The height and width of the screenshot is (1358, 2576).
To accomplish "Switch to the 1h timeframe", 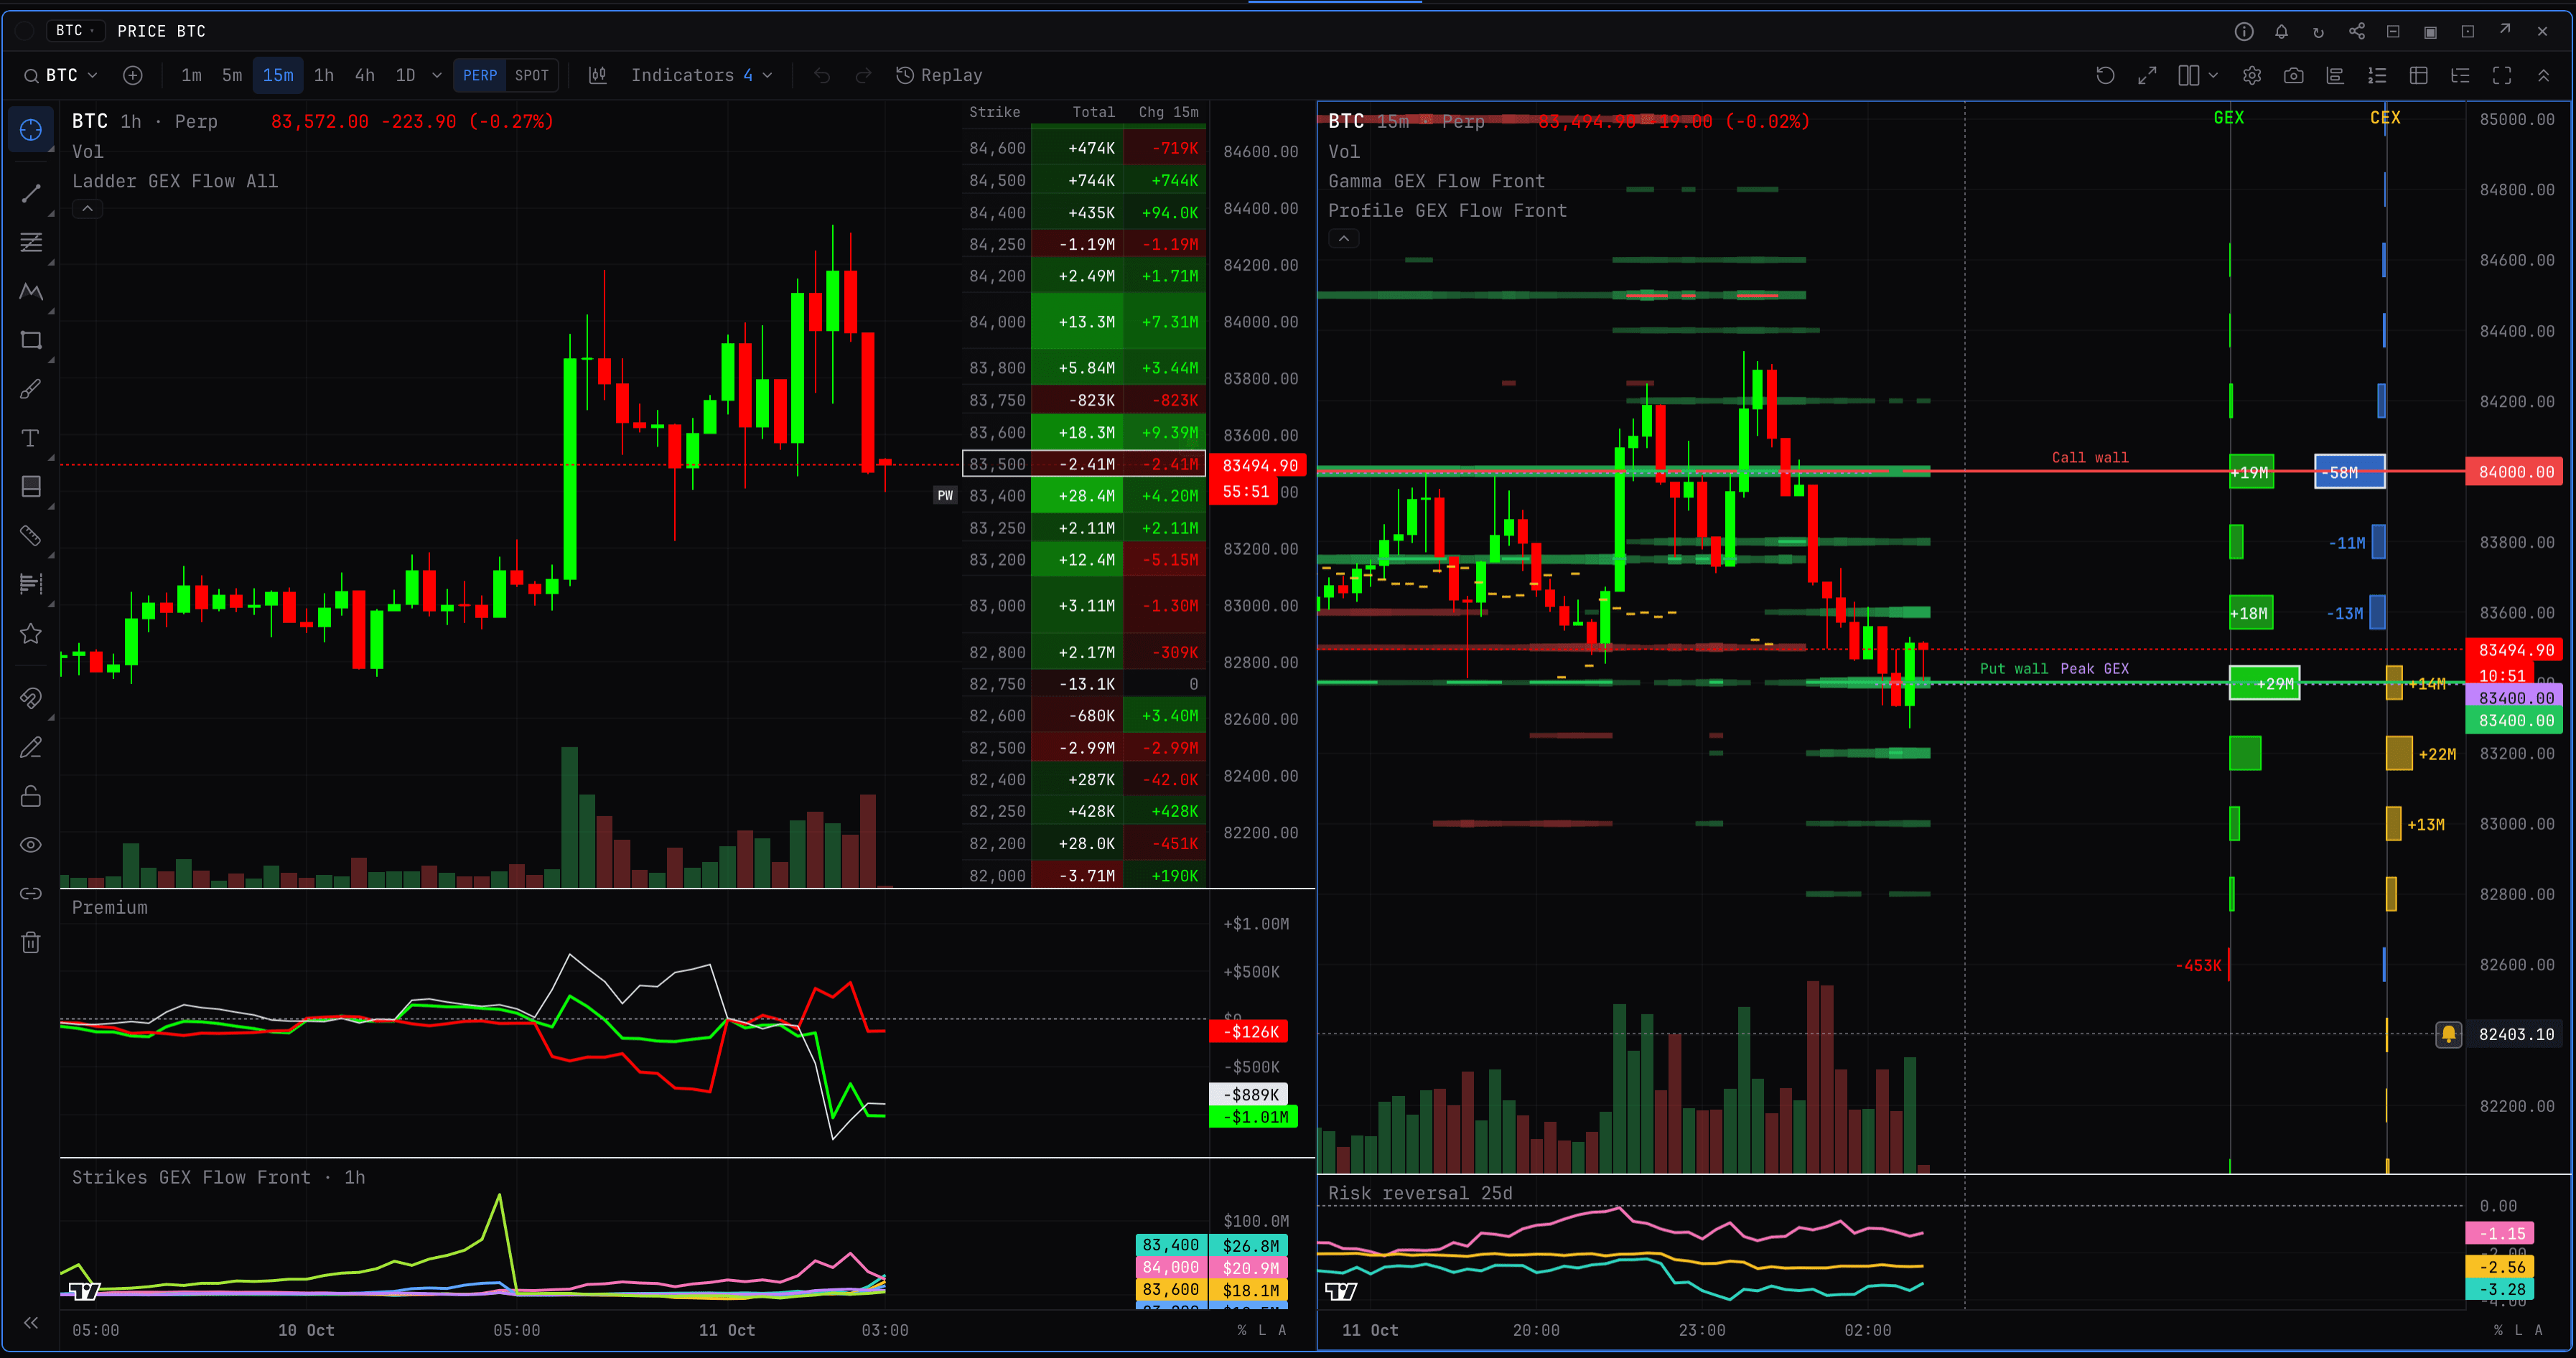I will pyautogui.click(x=324, y=75).
